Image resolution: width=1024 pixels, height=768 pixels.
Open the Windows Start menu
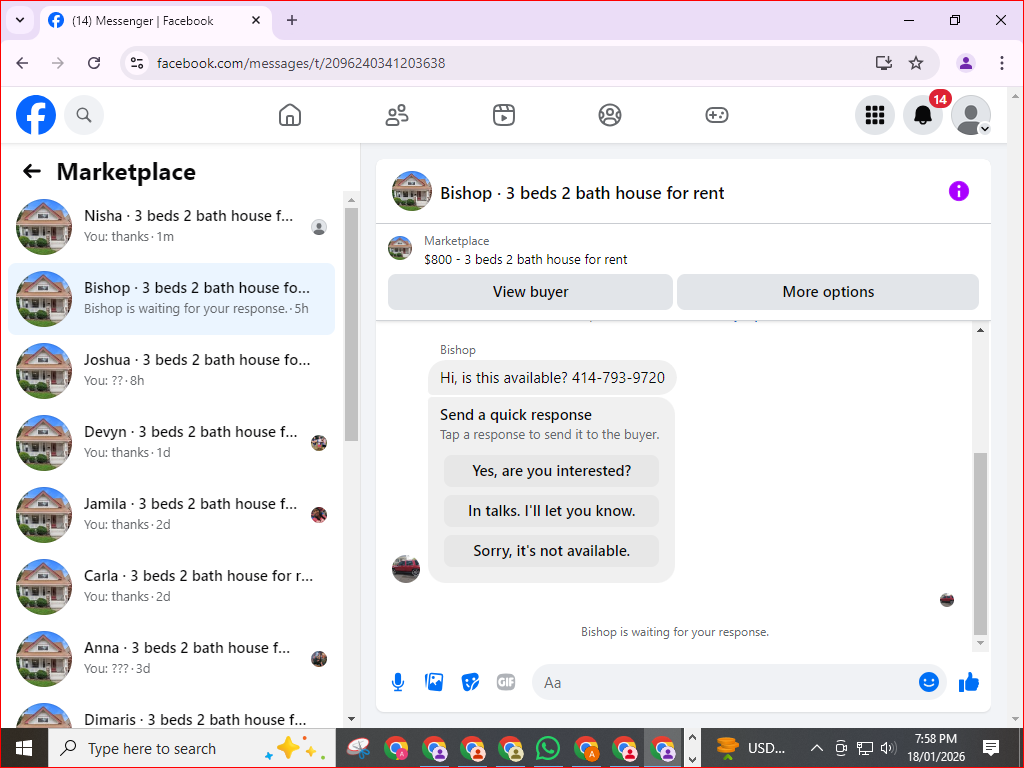click(x=24, y=748)
